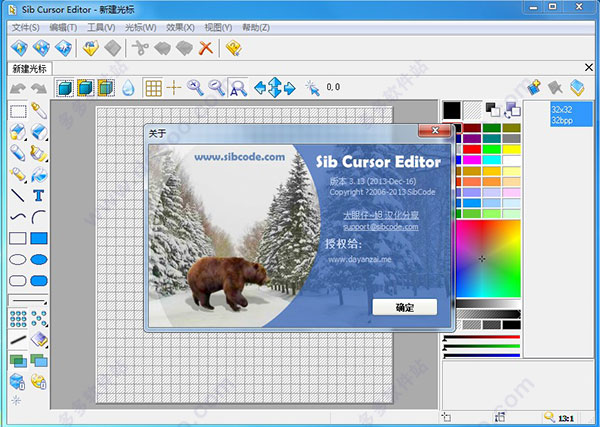Pick the bright green palette swatch

tap(492, 149)
